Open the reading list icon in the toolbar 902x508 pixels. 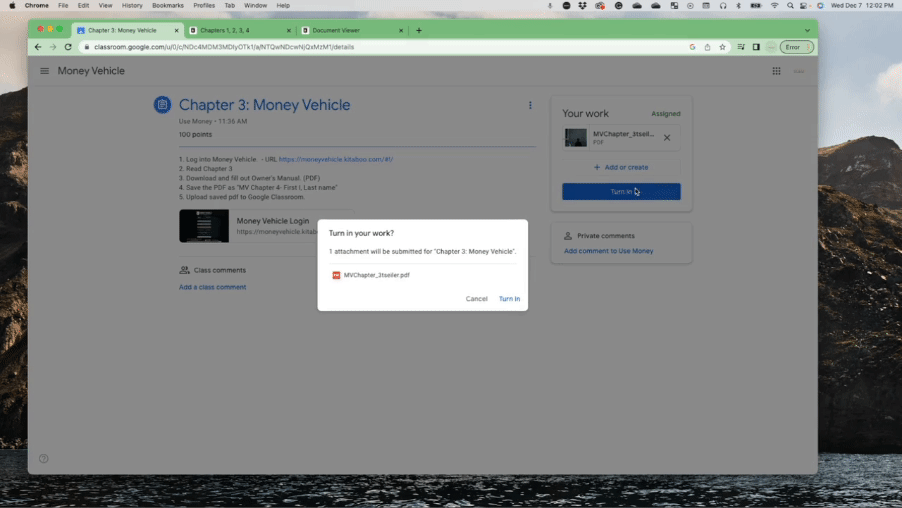[741, 47]
